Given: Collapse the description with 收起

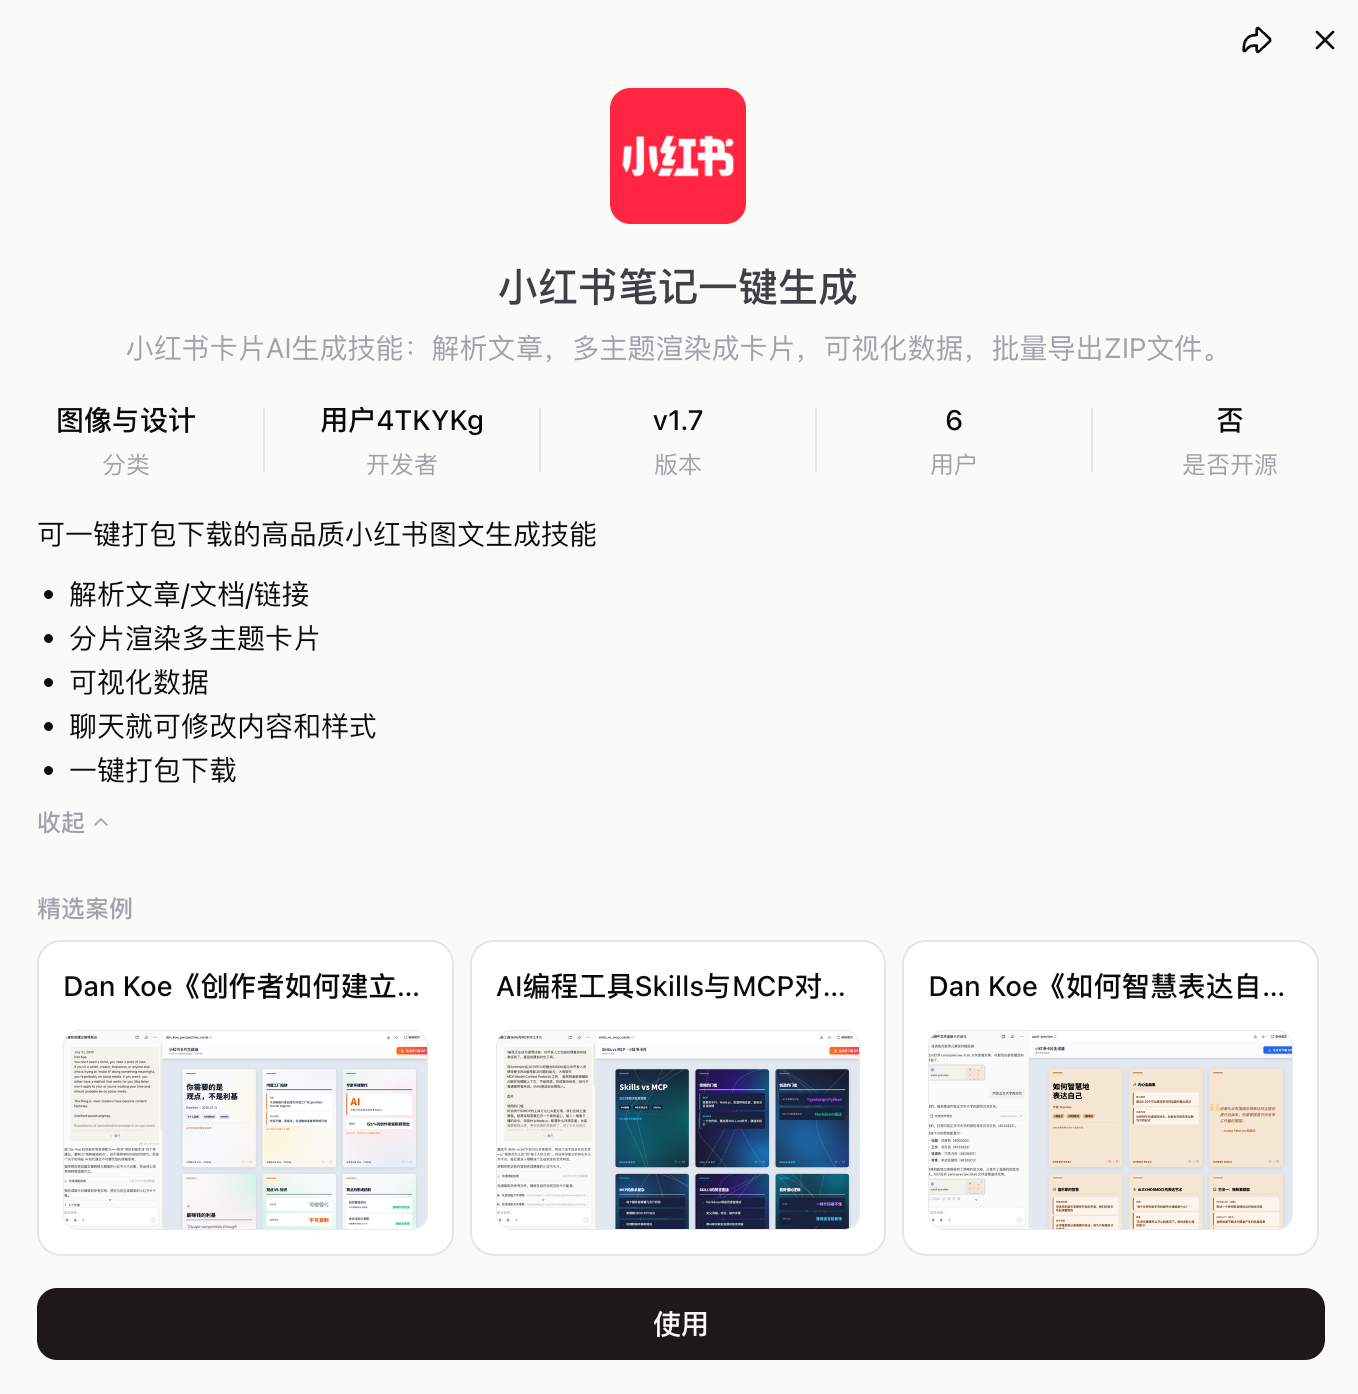Looking at the screenshot, I should (x=72, y=822).
